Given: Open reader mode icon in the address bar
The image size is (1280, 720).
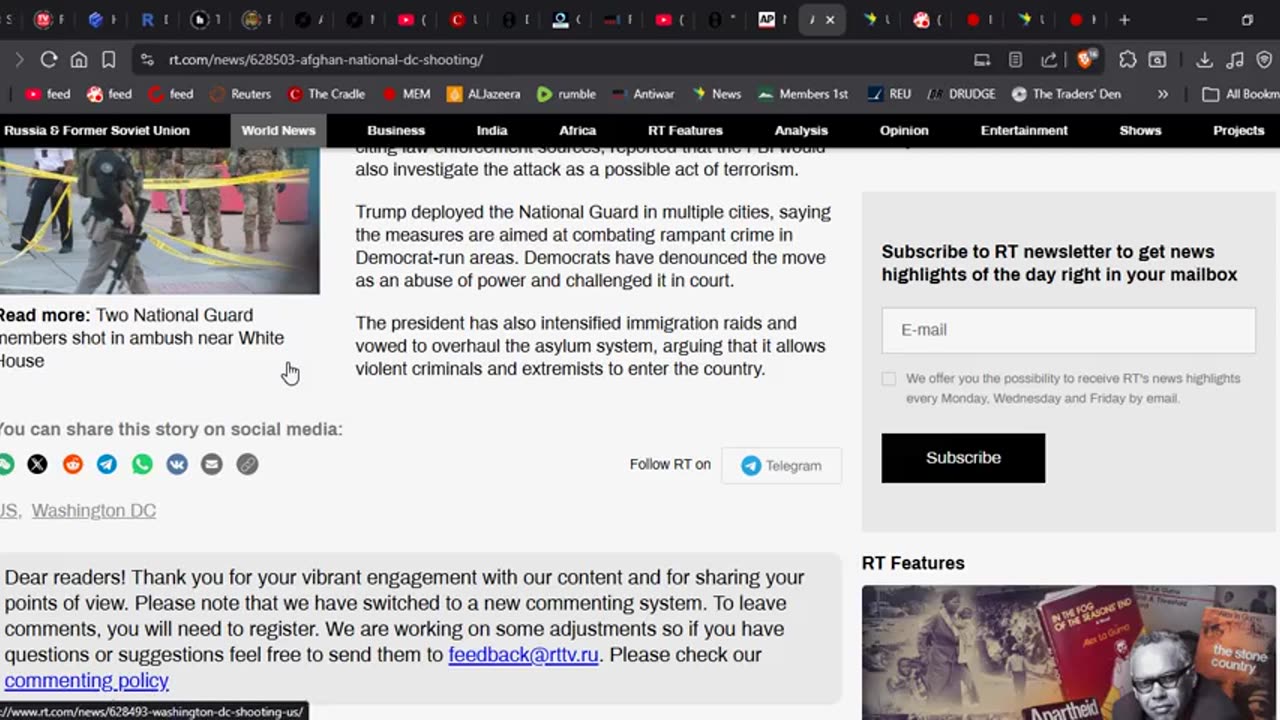Looking at the screenshot, I should click(1015, 60).
